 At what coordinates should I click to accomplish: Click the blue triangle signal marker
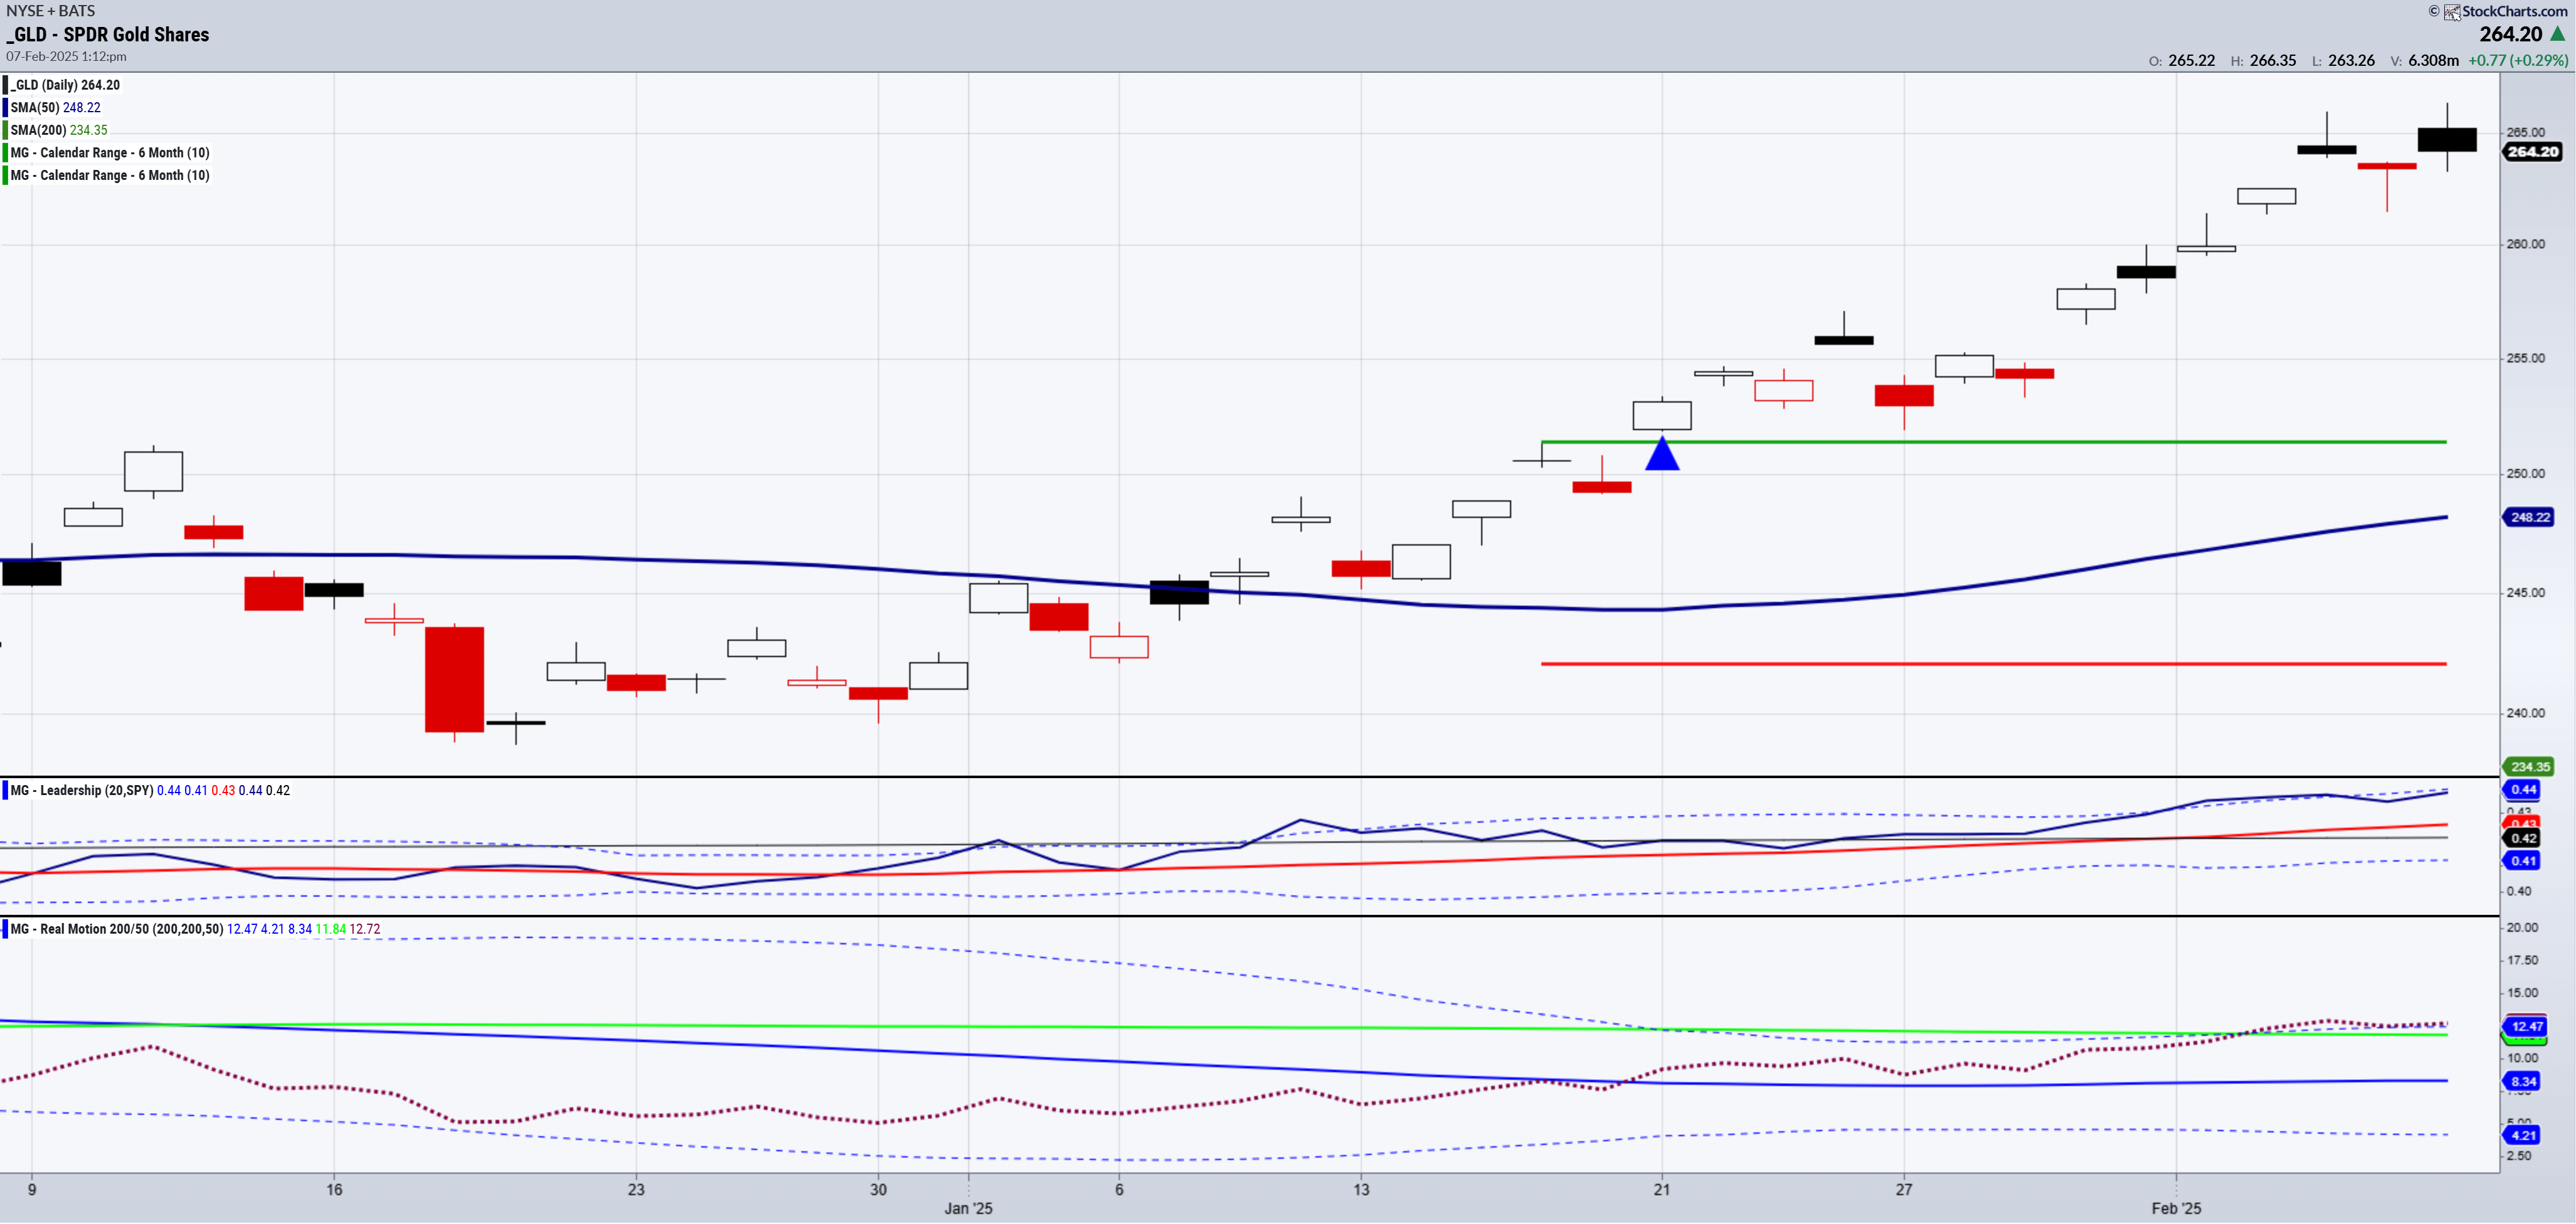coord(1662,454)
